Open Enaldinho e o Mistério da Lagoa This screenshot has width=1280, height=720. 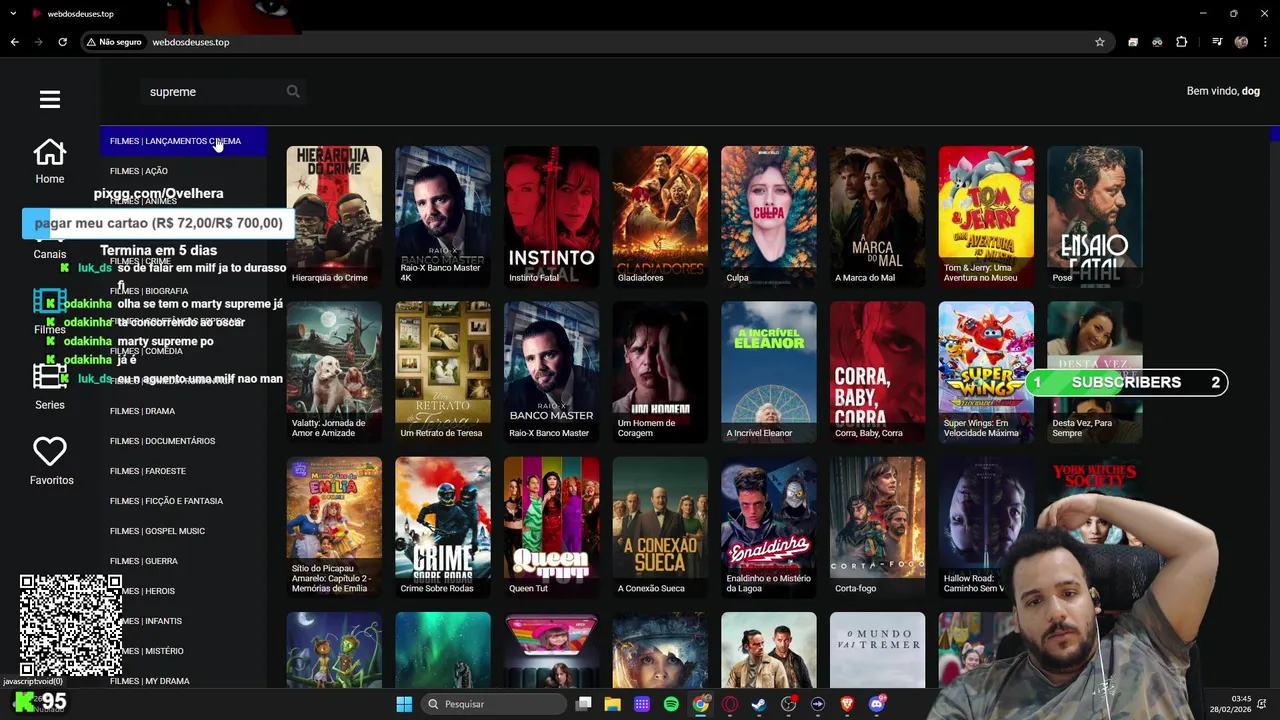769,527
